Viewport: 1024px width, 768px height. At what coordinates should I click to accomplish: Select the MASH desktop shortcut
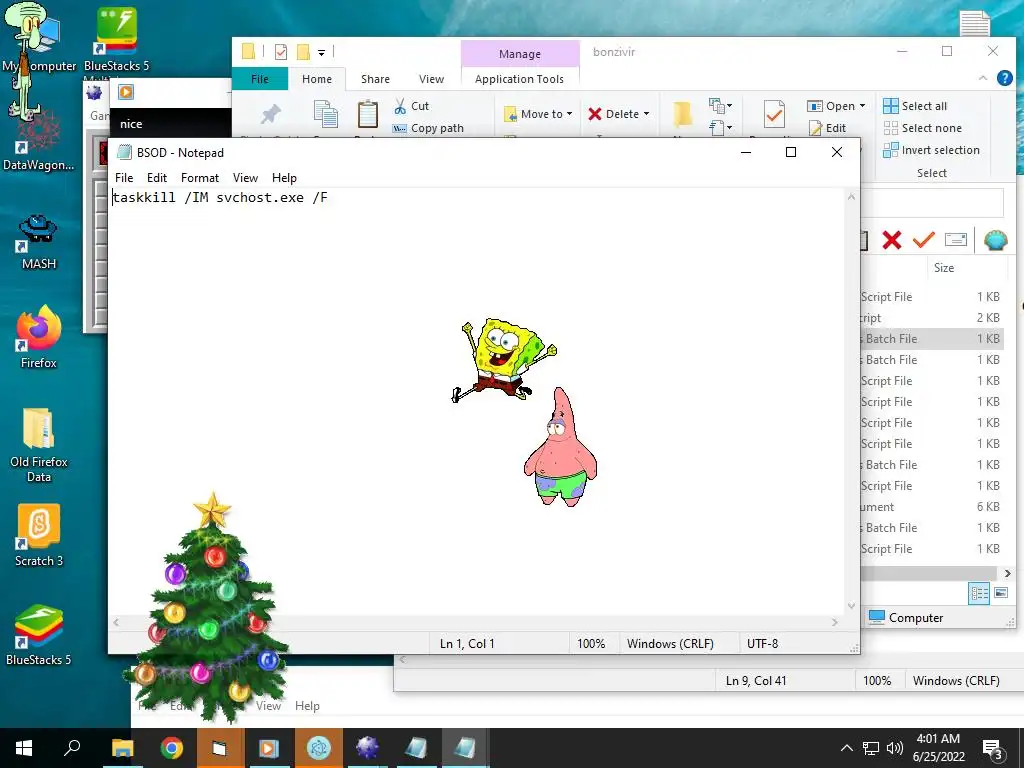point(39,242)
